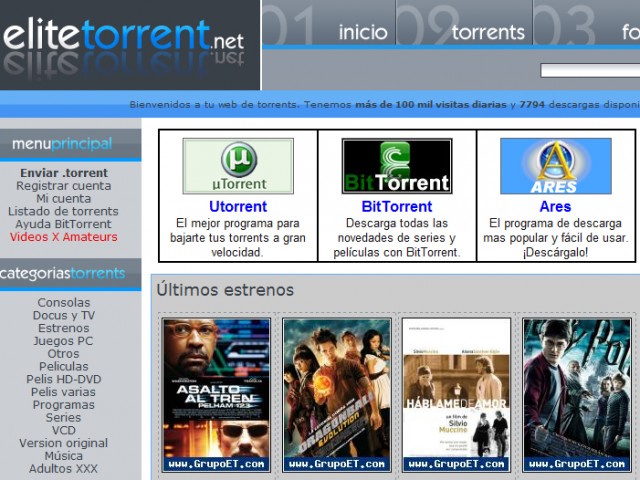Browse the Docus y TV category
This screenshot has height=480, width=640.
pos(64,315)
